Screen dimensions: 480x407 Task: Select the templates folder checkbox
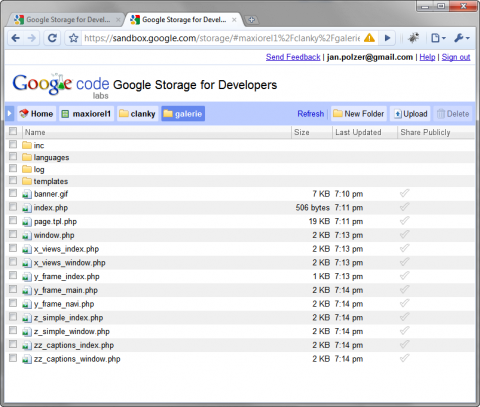click(13, 180)
